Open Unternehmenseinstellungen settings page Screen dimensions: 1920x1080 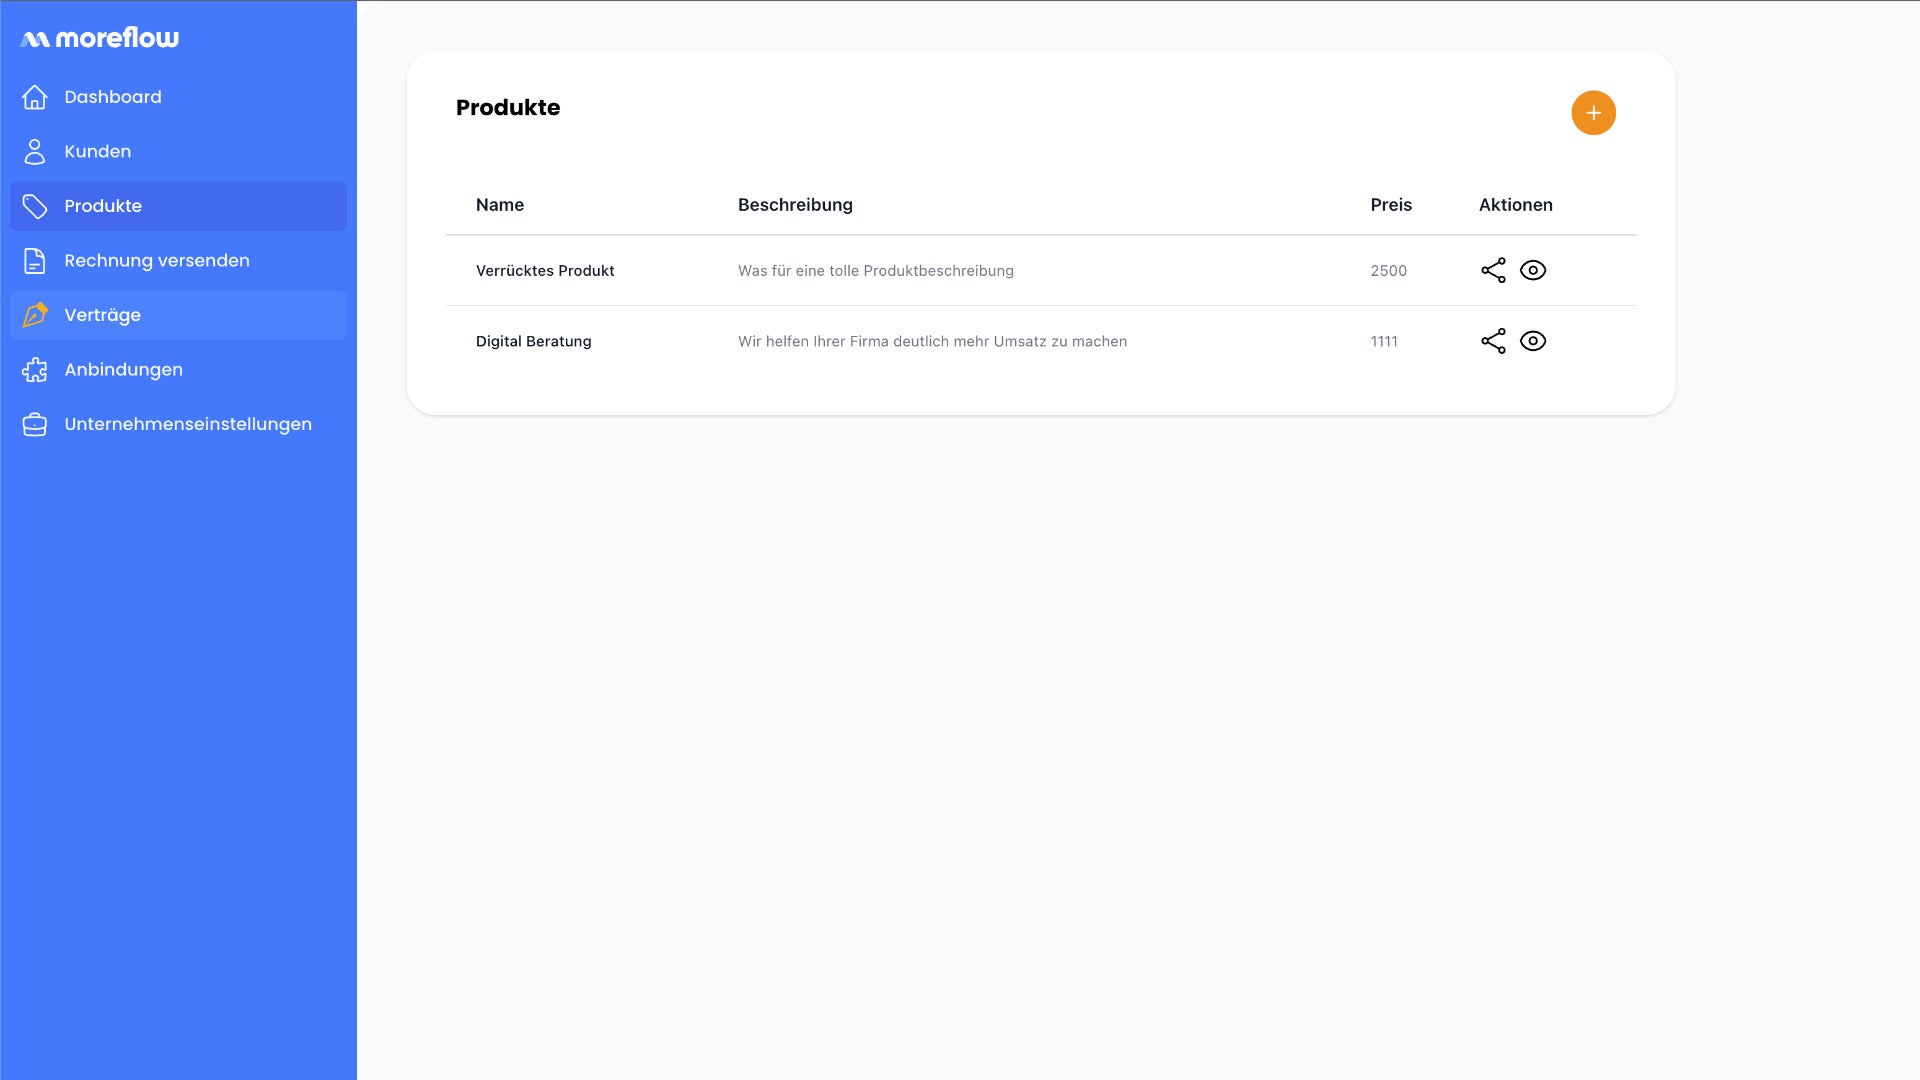pyautogui.click(x=188, y=424)
